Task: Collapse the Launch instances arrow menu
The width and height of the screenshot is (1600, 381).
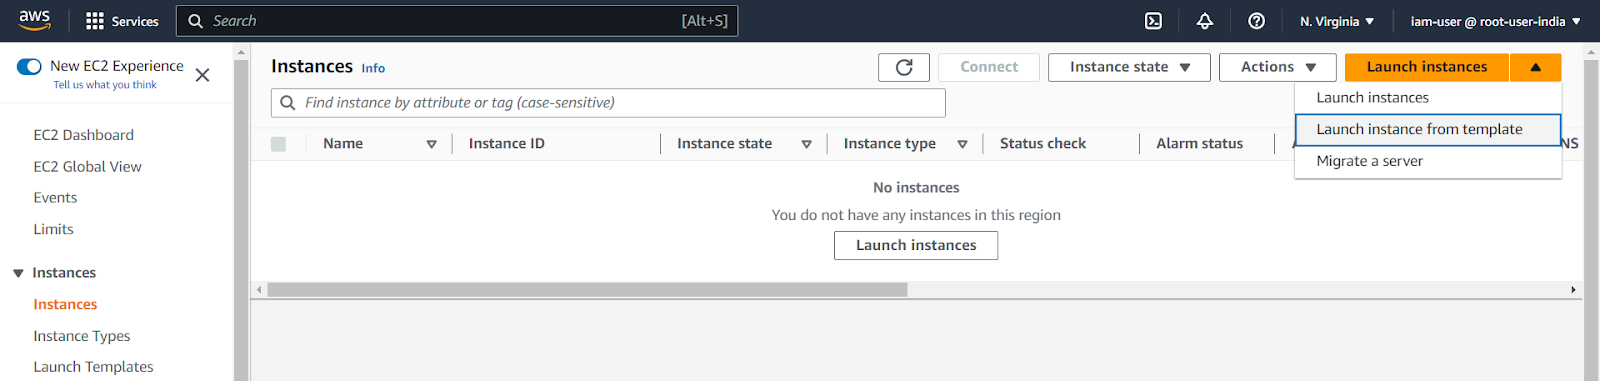Action: pyautogui.click(x=1535, y=67)
